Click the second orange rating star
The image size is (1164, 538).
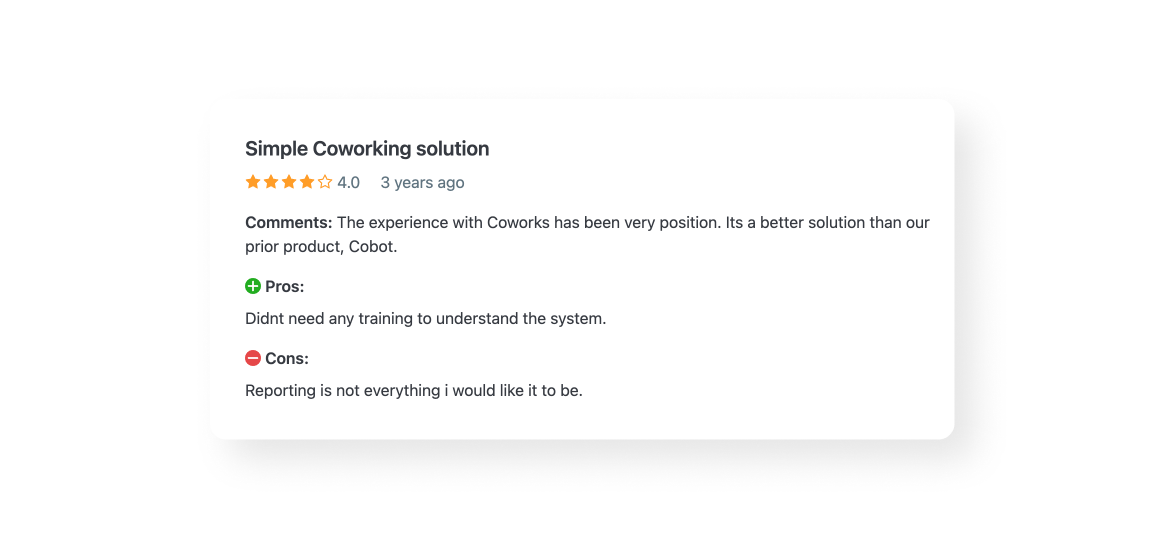point(271,182)
